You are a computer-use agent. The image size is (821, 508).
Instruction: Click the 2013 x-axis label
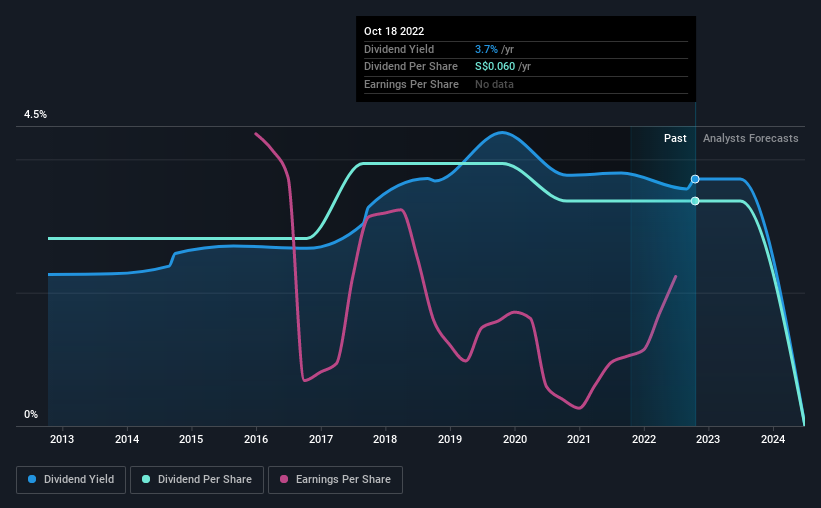pos(62,439)
